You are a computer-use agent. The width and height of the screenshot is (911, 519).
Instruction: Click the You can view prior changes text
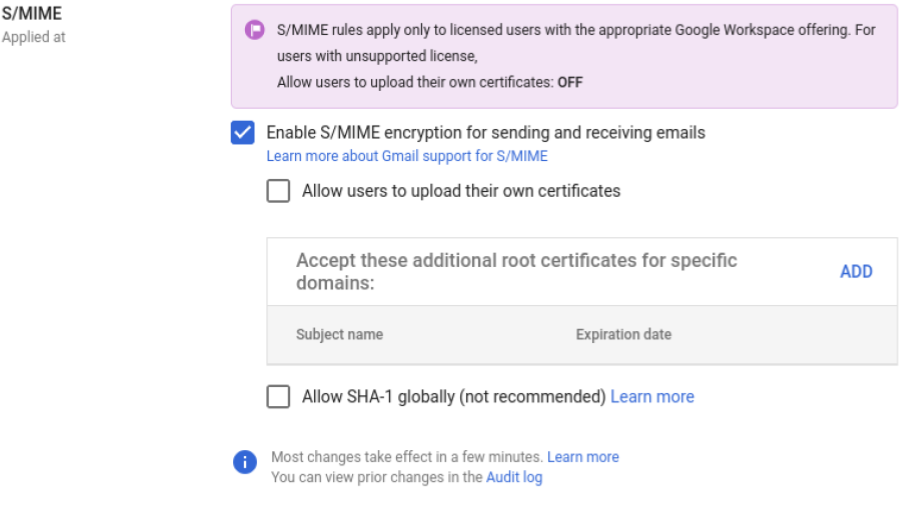[x=376, y=477]
